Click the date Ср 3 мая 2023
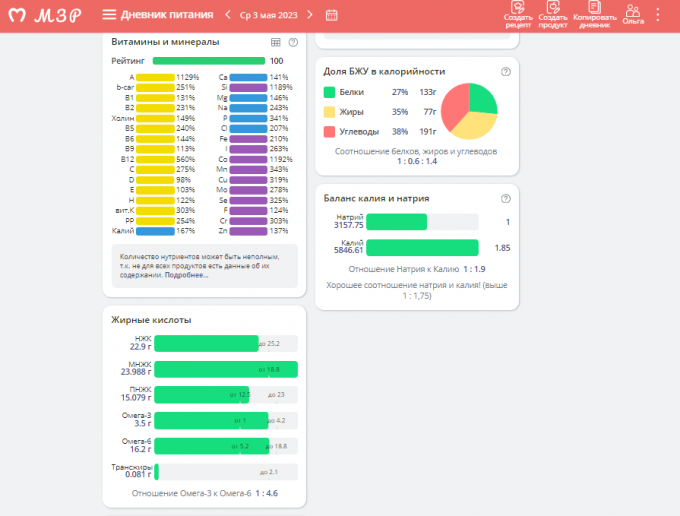 point(269,15)
